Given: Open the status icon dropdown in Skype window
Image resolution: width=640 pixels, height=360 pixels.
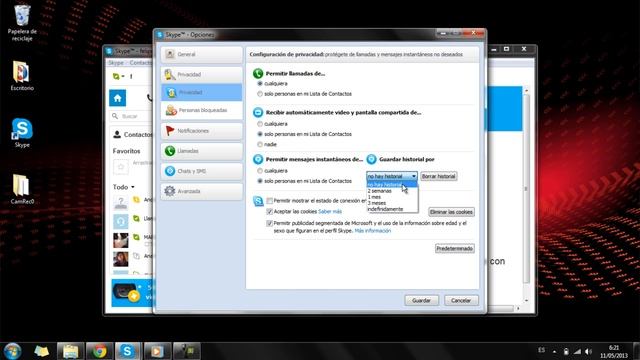Looking at the screenshot, I should [118, 76].
